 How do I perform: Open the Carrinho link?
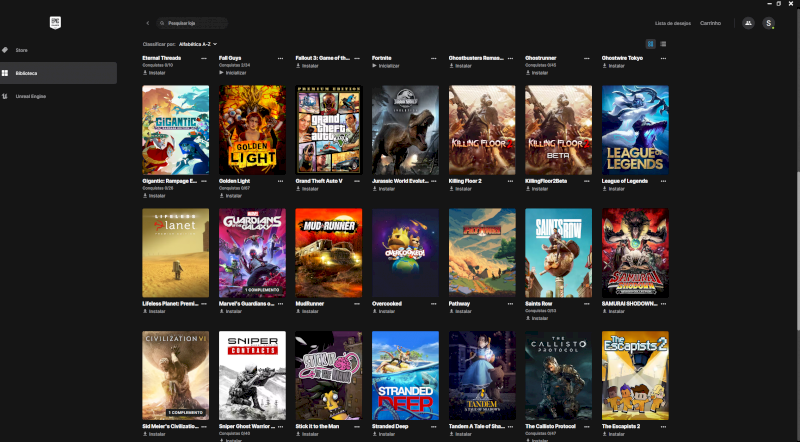[x=711, y=22]
